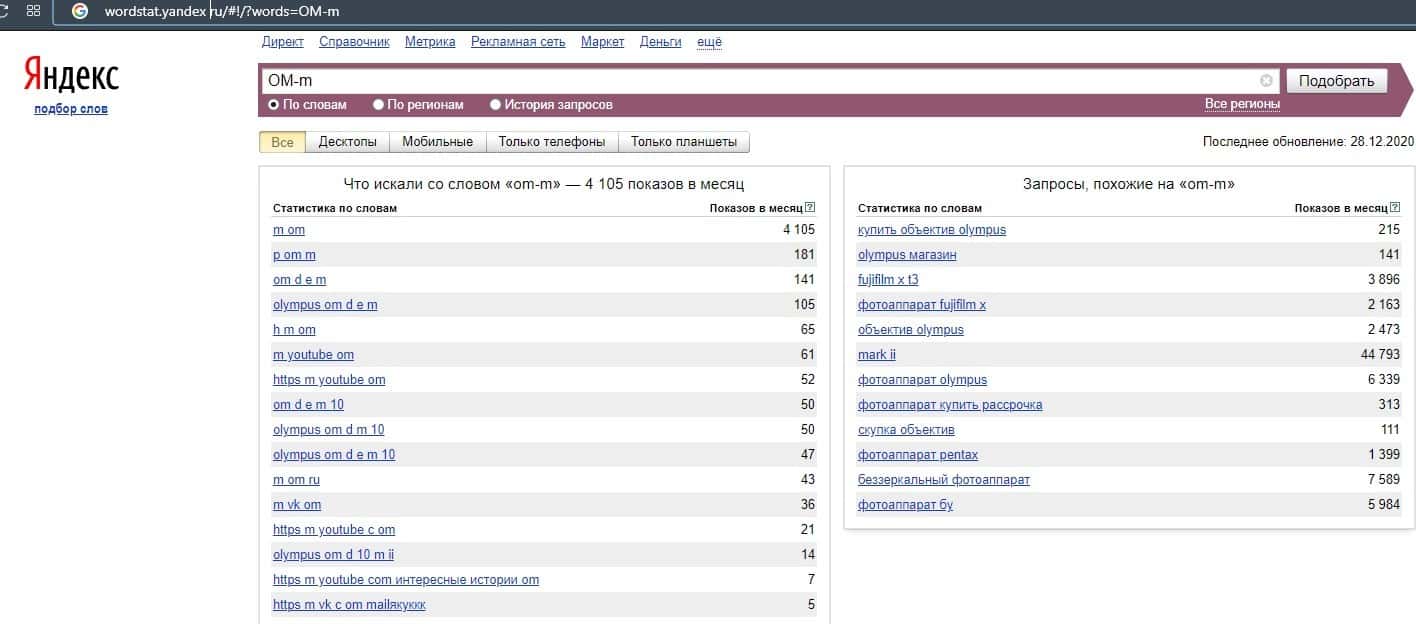Image resolution: width=1416 pixels, height=624 pixels.
Task: Select the 'По словам' radio option
Action: (274, 104)
